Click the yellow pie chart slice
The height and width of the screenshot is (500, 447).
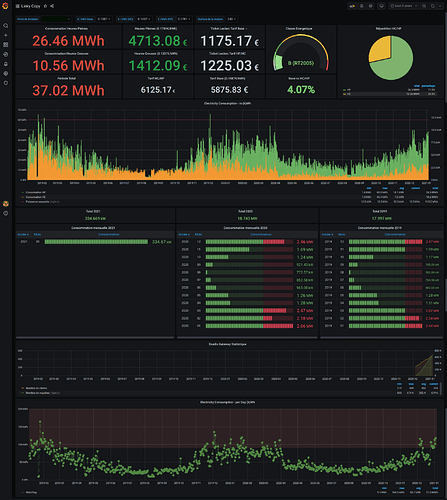pyautogui.click(x=381, y=49)
